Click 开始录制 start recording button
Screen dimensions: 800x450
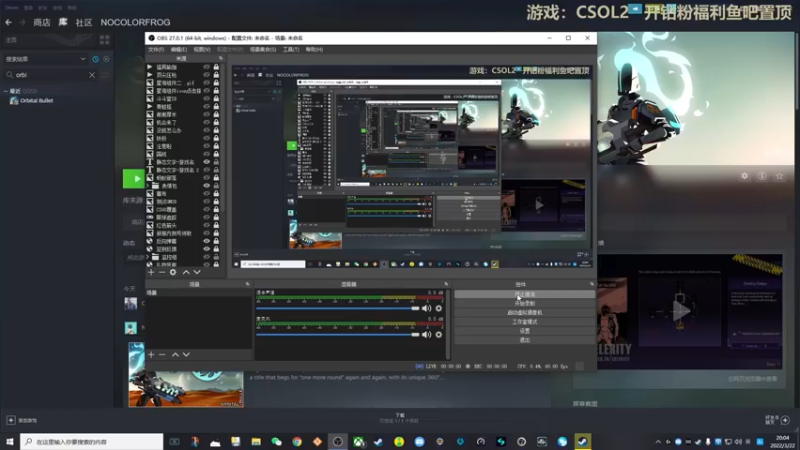pos(524,304)
